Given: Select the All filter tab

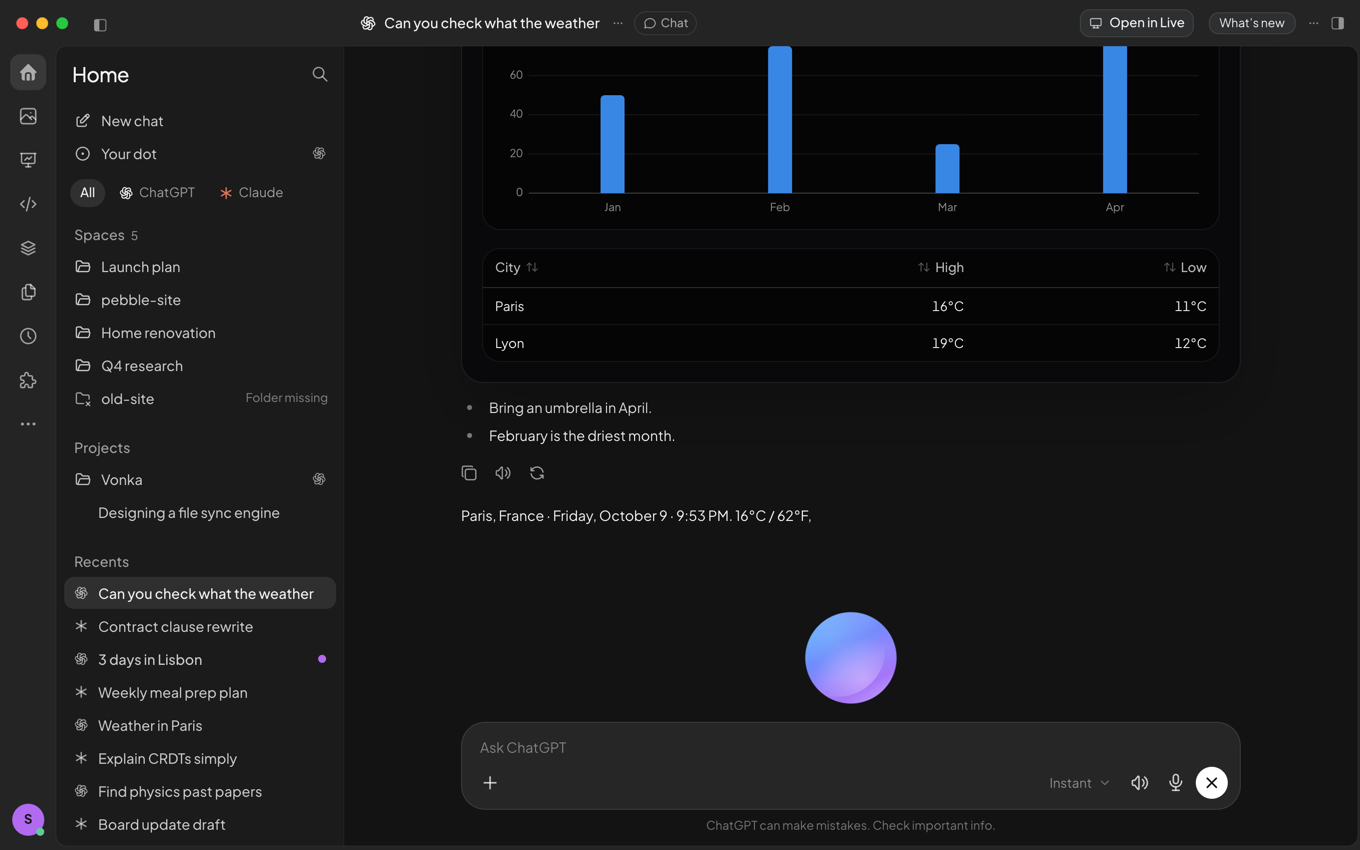Looking at the screenshot, I should coord(88,193).
